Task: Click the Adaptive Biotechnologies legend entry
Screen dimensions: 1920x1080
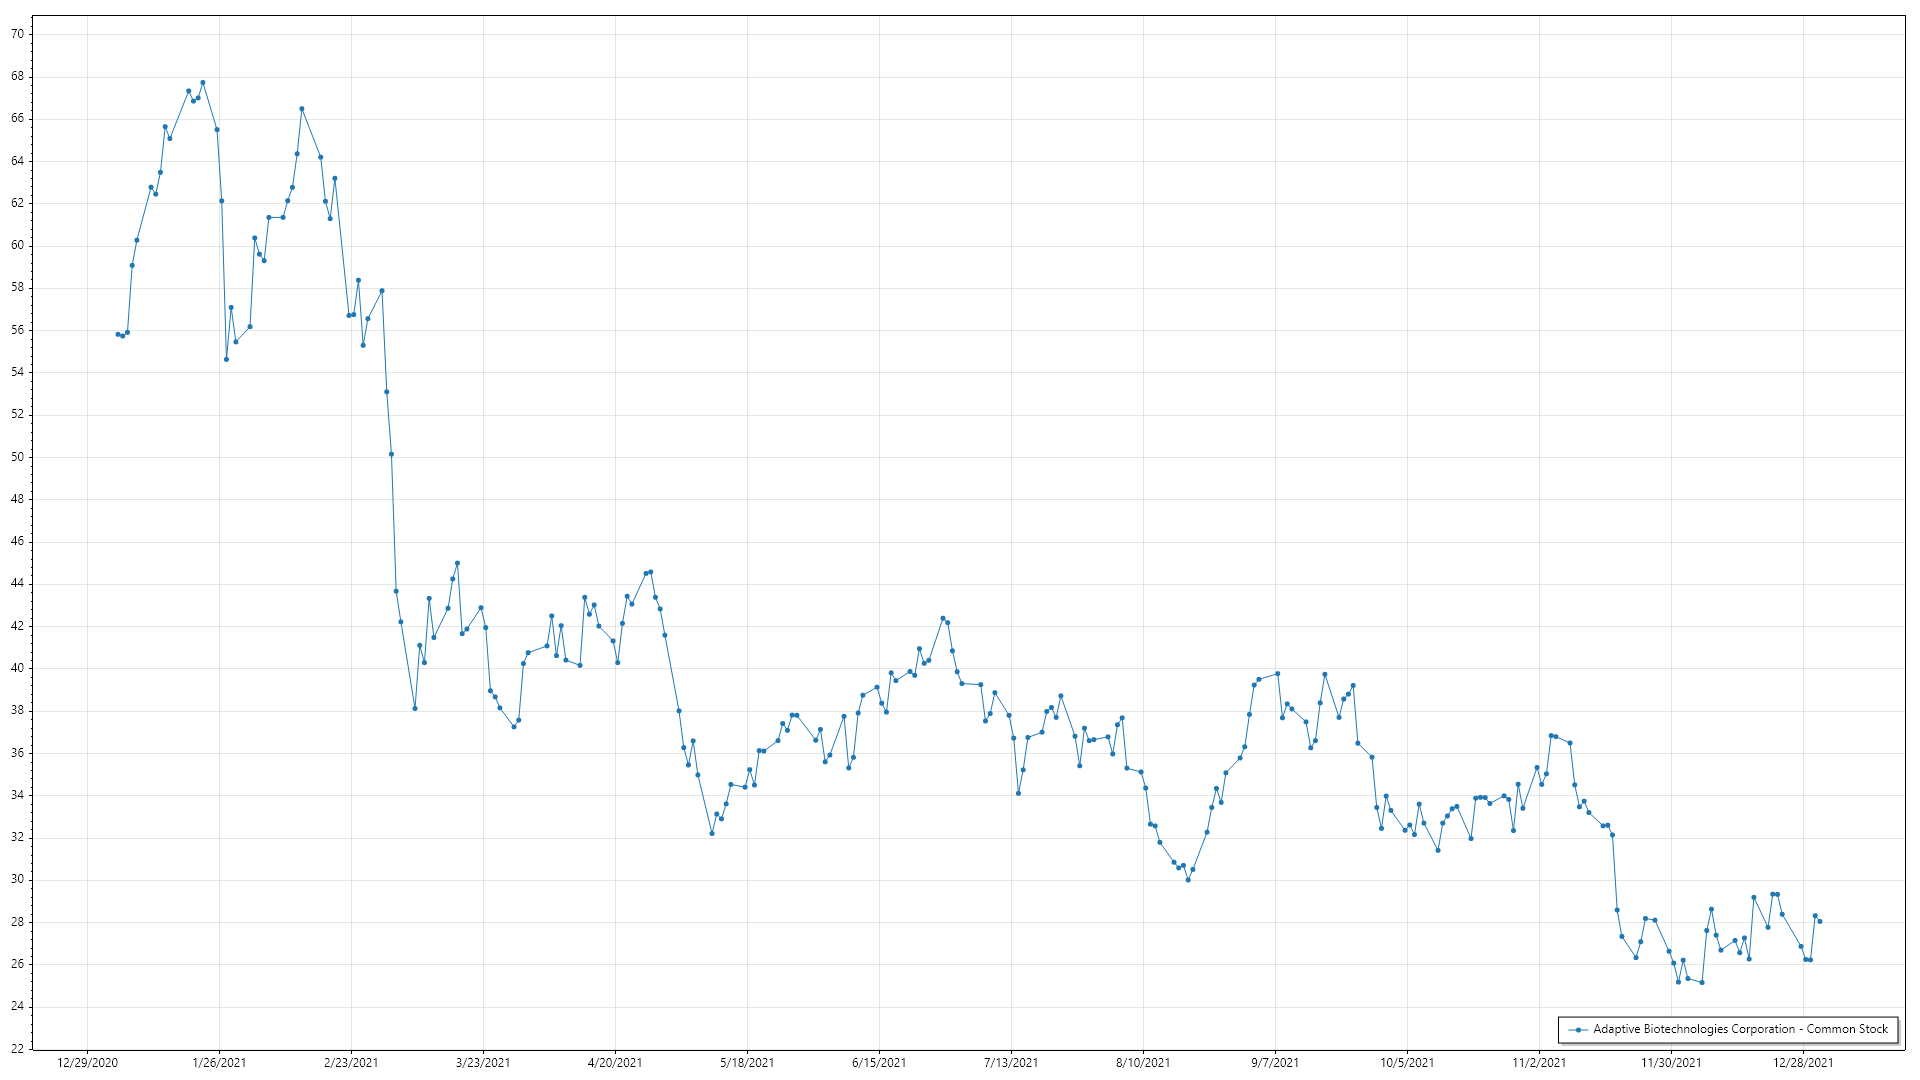Action: [x=1739, y=1029]
